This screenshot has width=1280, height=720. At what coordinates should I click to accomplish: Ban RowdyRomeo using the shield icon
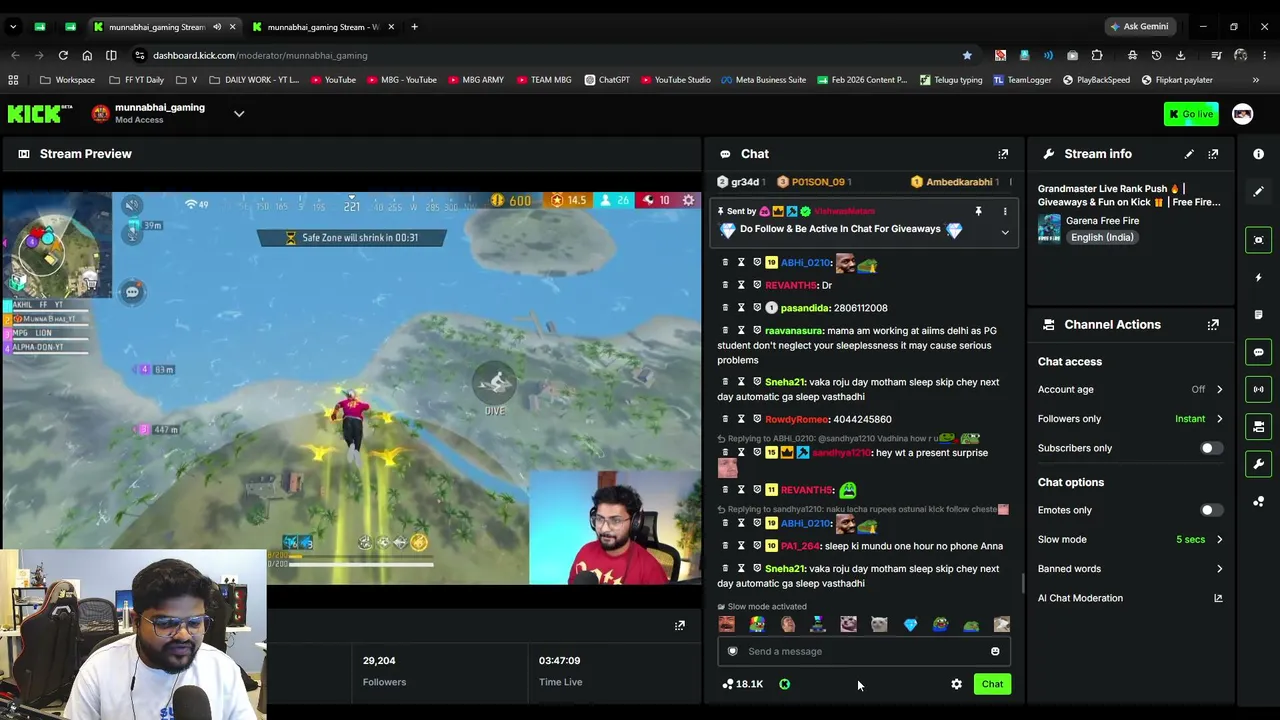(757, 419)
